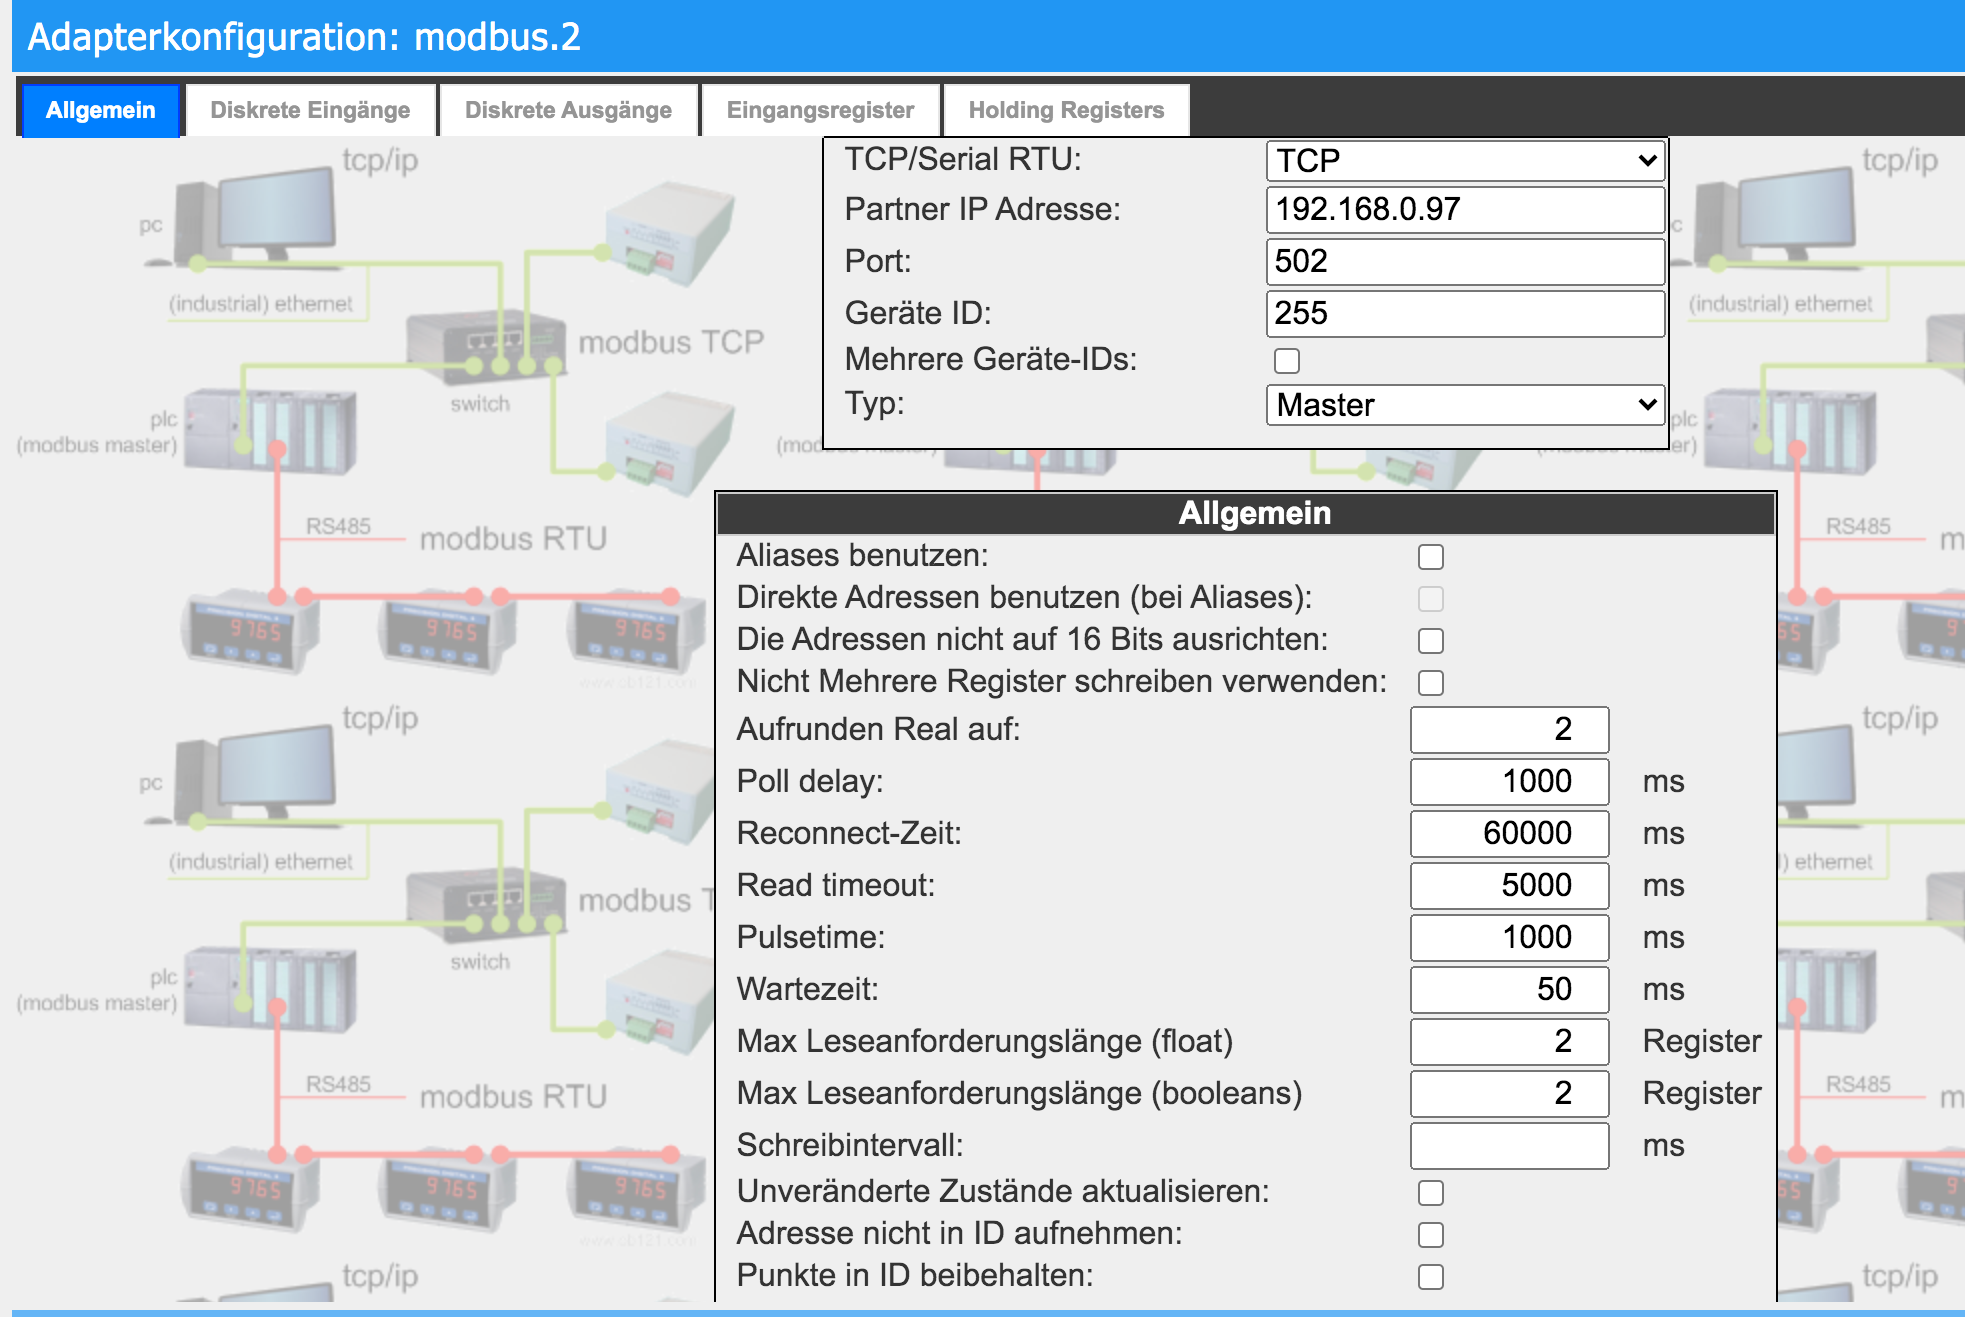Check Die Adressen nicht auf 16 Bits ausrichten

coord(1431,641)
